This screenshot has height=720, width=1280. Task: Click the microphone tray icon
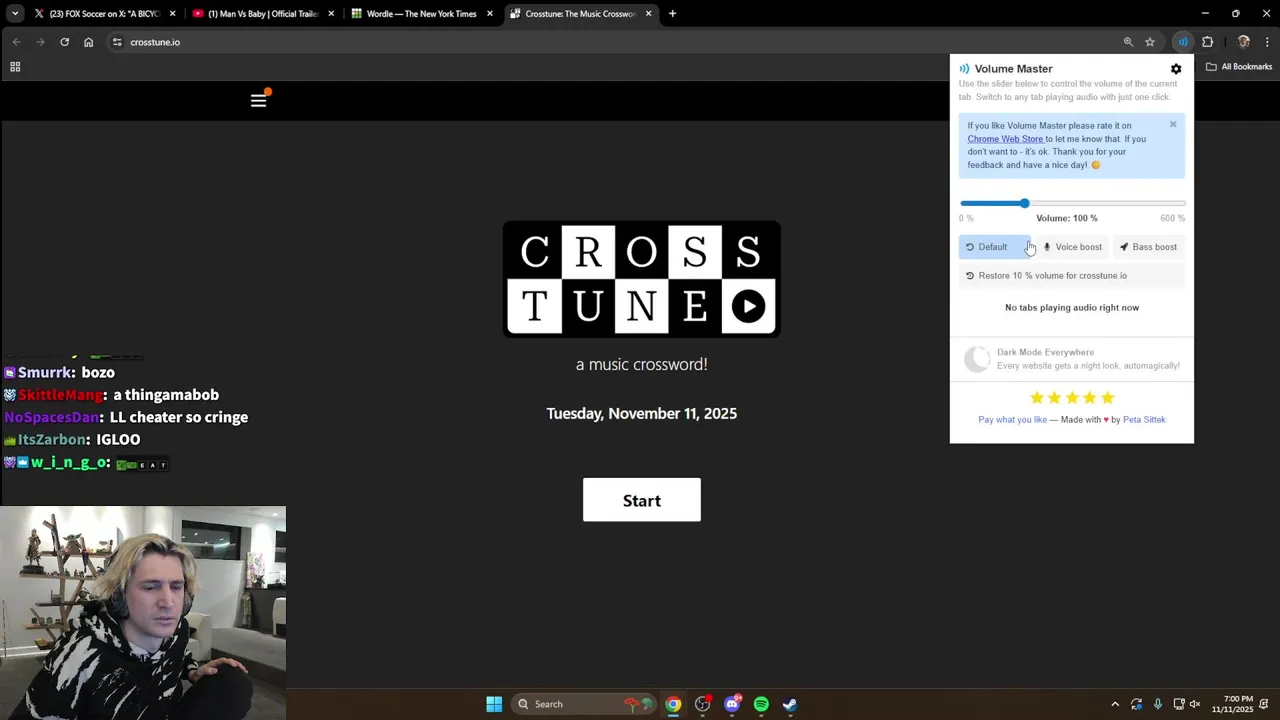point(1158,704)
